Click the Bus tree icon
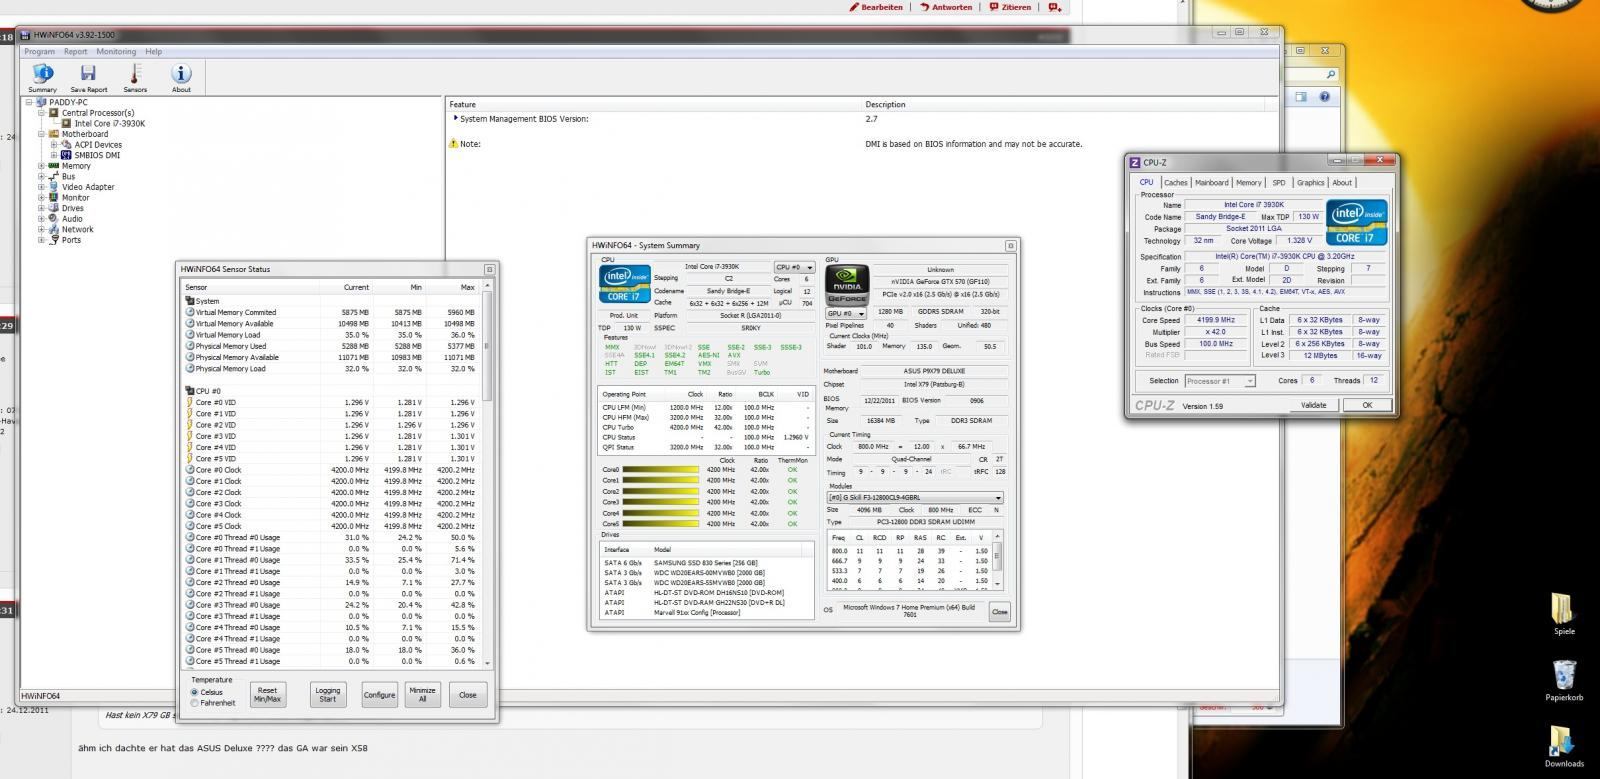This screenshot has height=779, width=1600. (x=54, y=176)
